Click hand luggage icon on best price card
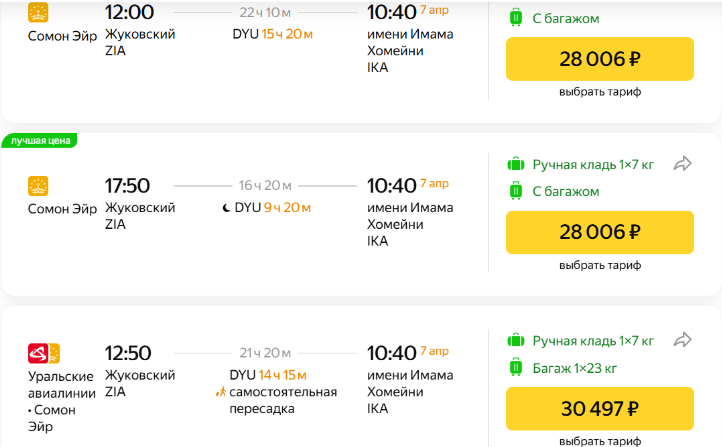 pos(516,164)
